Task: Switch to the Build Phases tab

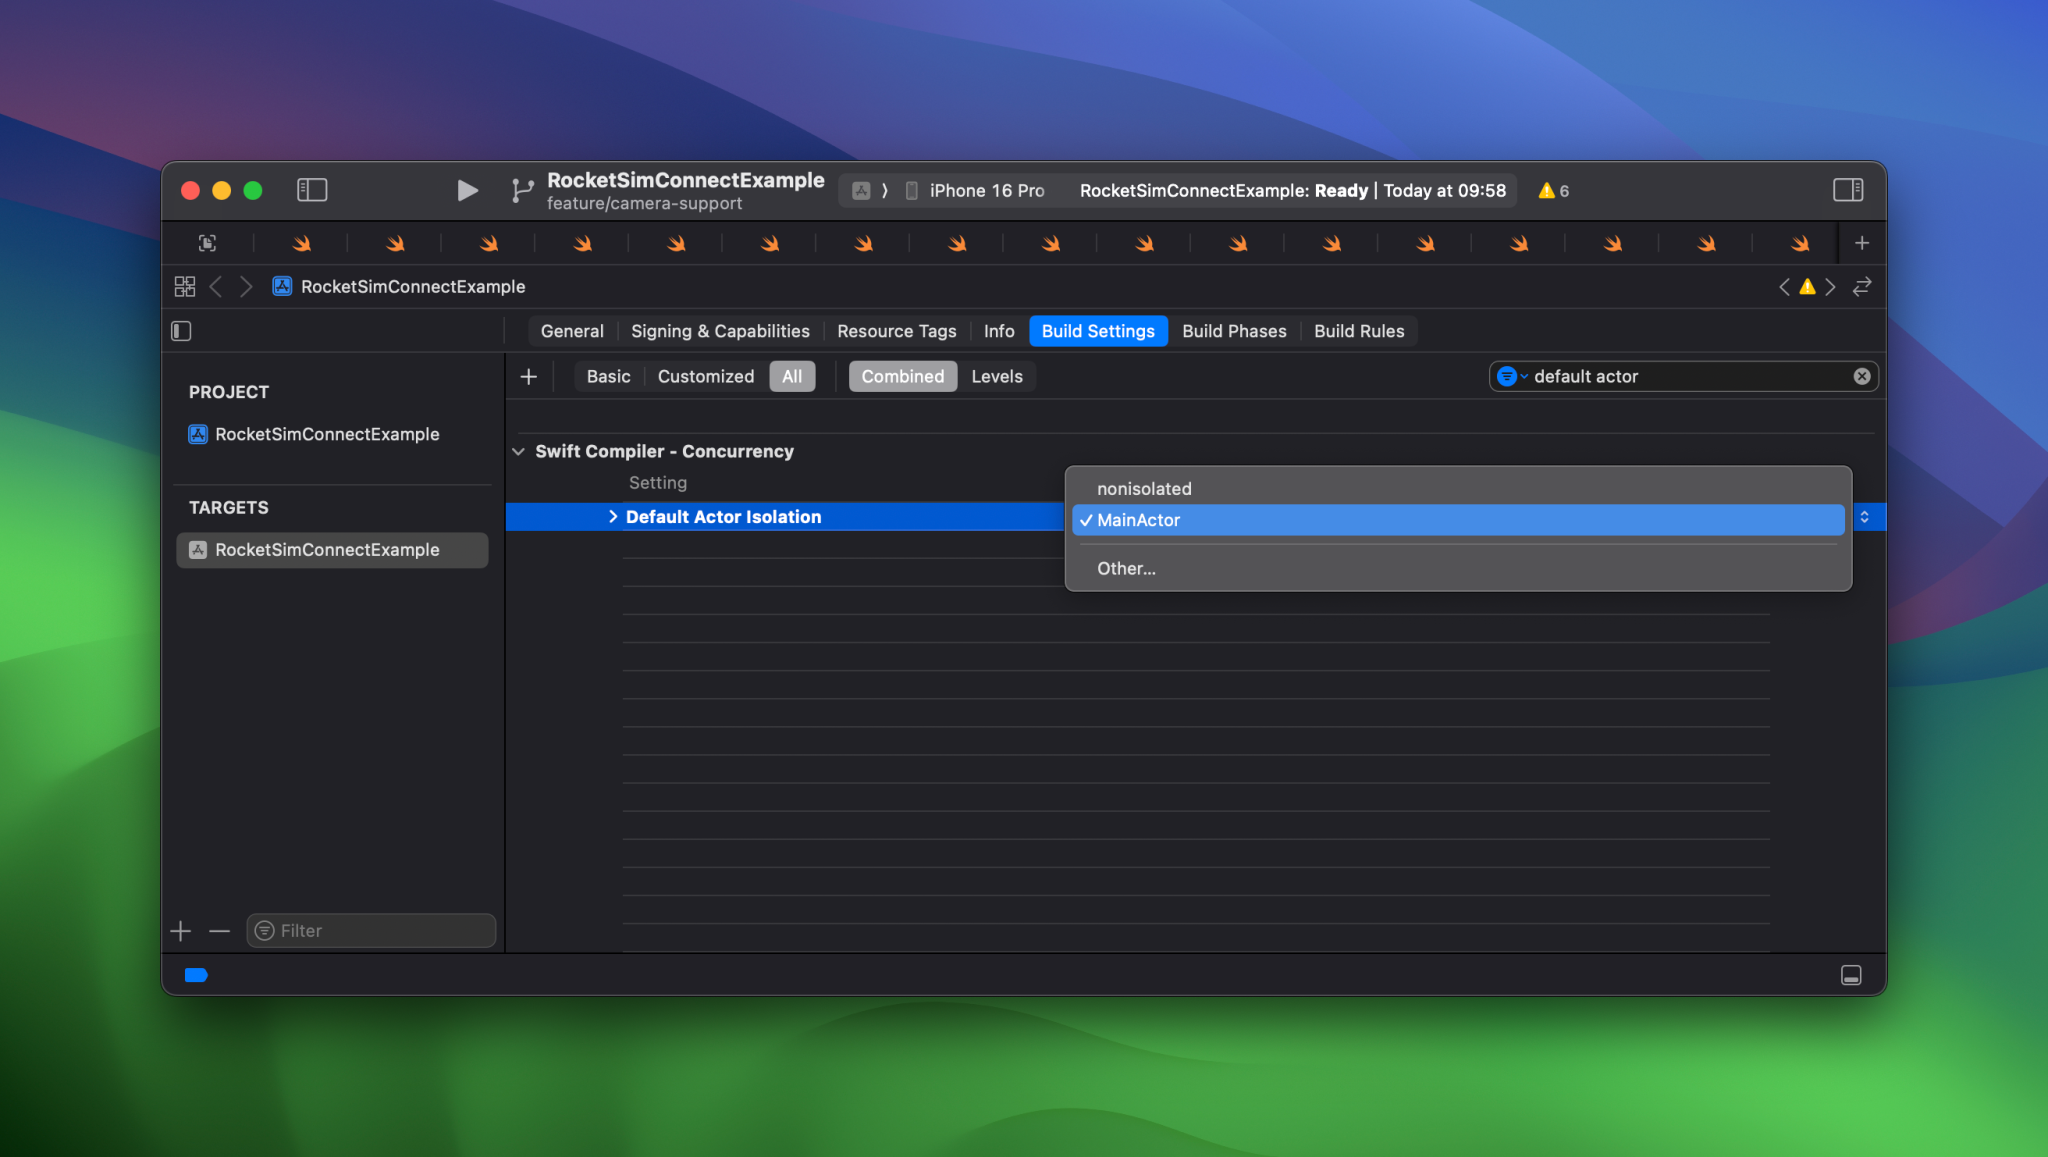Action: [x=1233, y=331]
